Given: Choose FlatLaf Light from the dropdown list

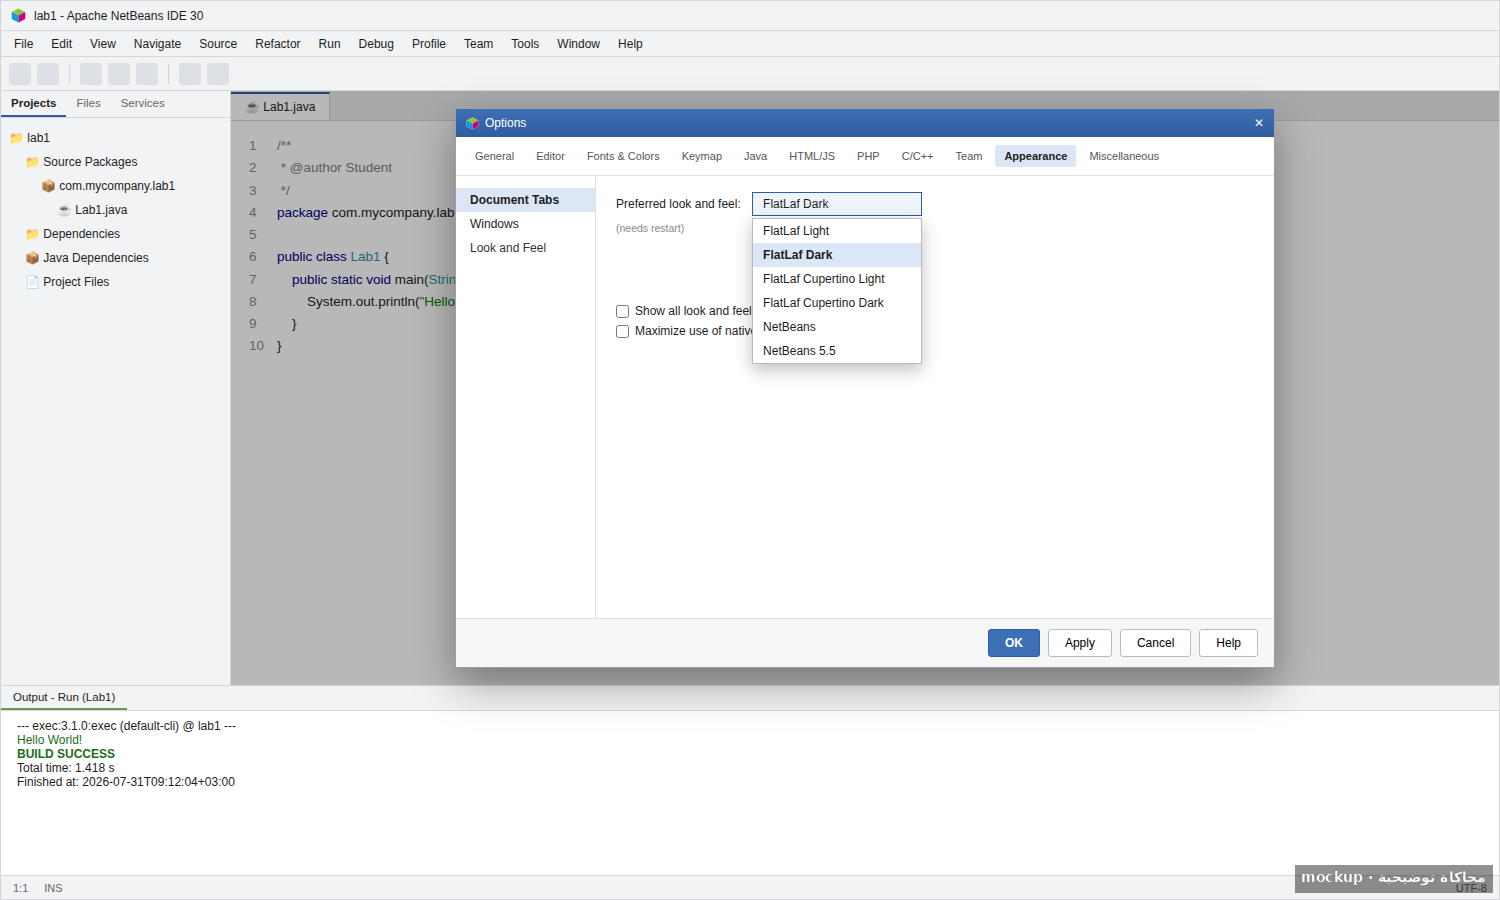Looking at the screenshot, I should [x=837, y=231].
